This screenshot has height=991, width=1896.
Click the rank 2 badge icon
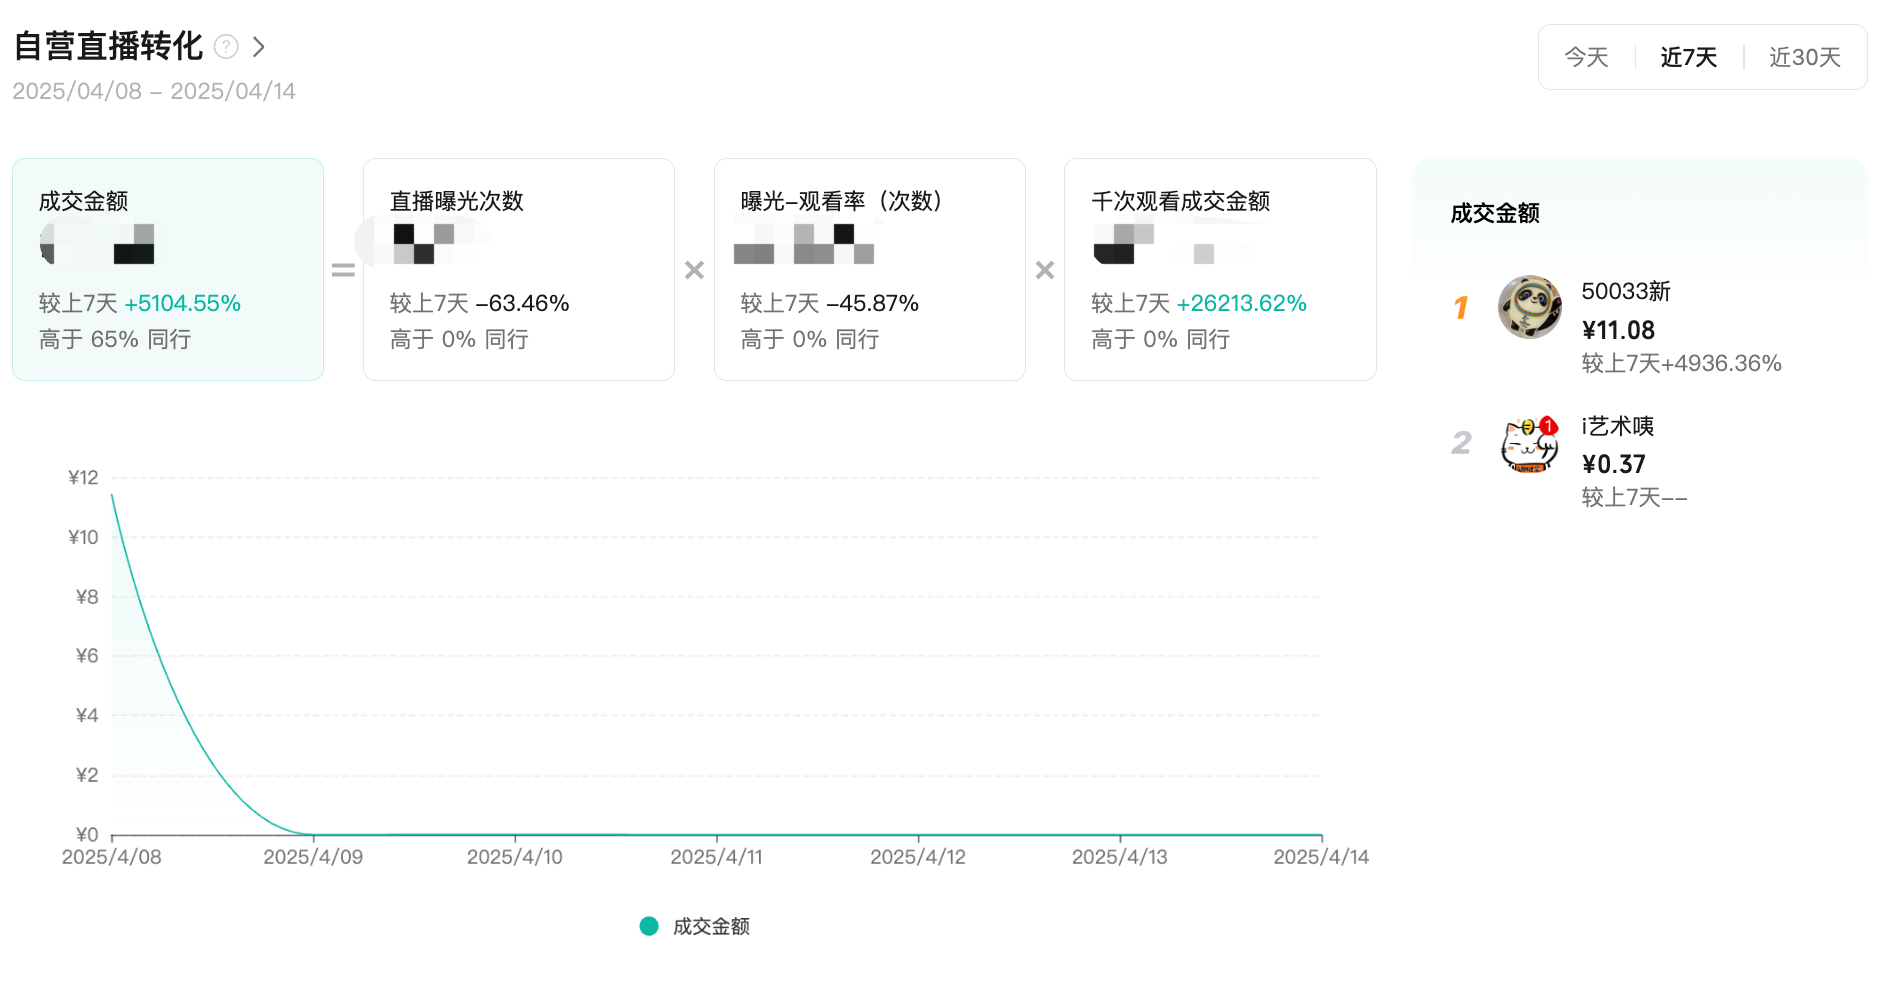point(1461,442)
